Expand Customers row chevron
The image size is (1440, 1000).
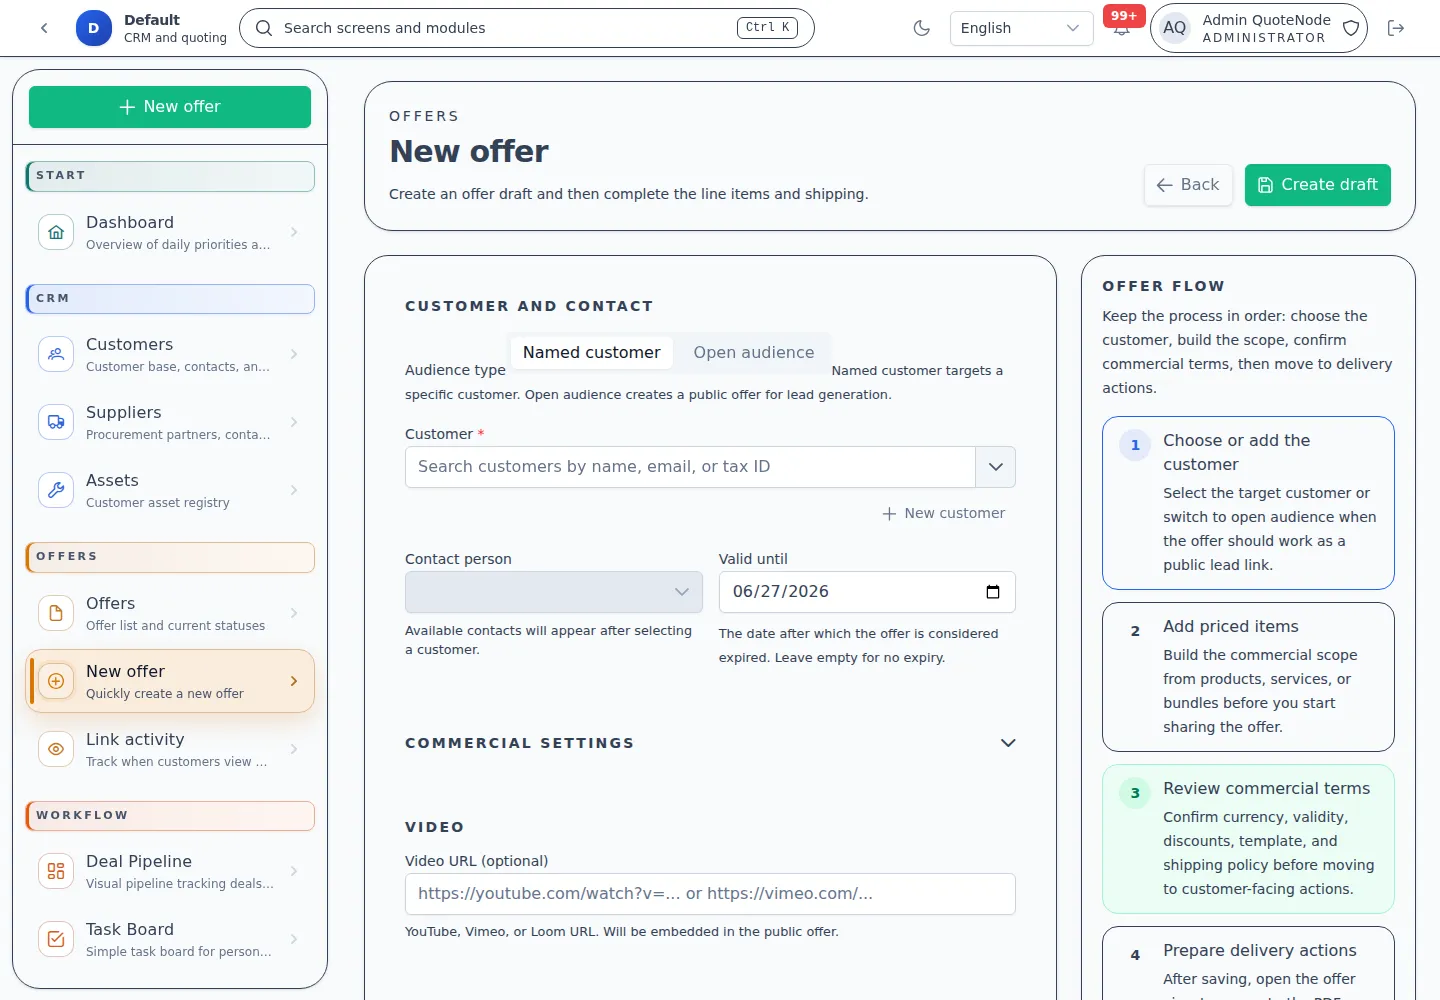tap(294, 354)
